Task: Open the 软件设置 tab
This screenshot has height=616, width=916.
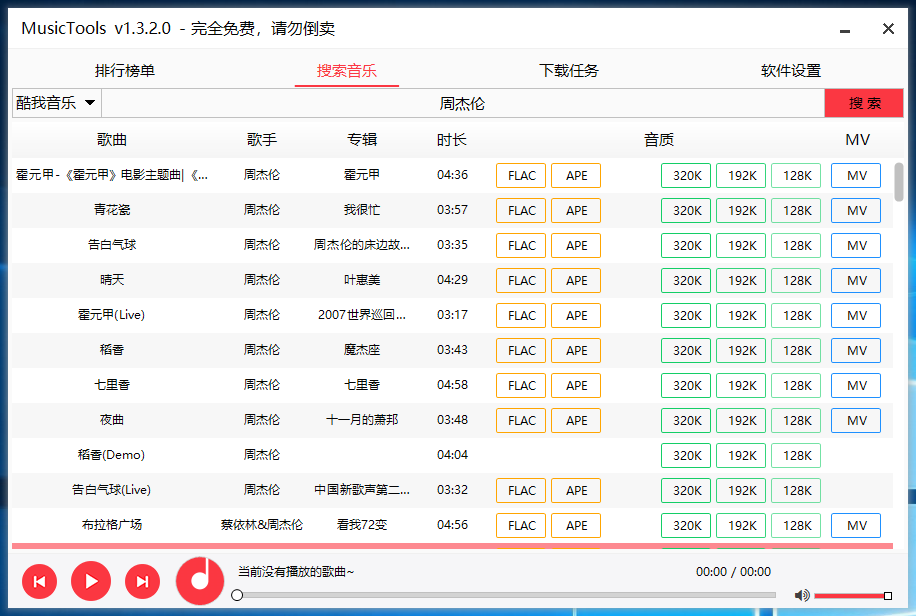Action: pos(790,71)
